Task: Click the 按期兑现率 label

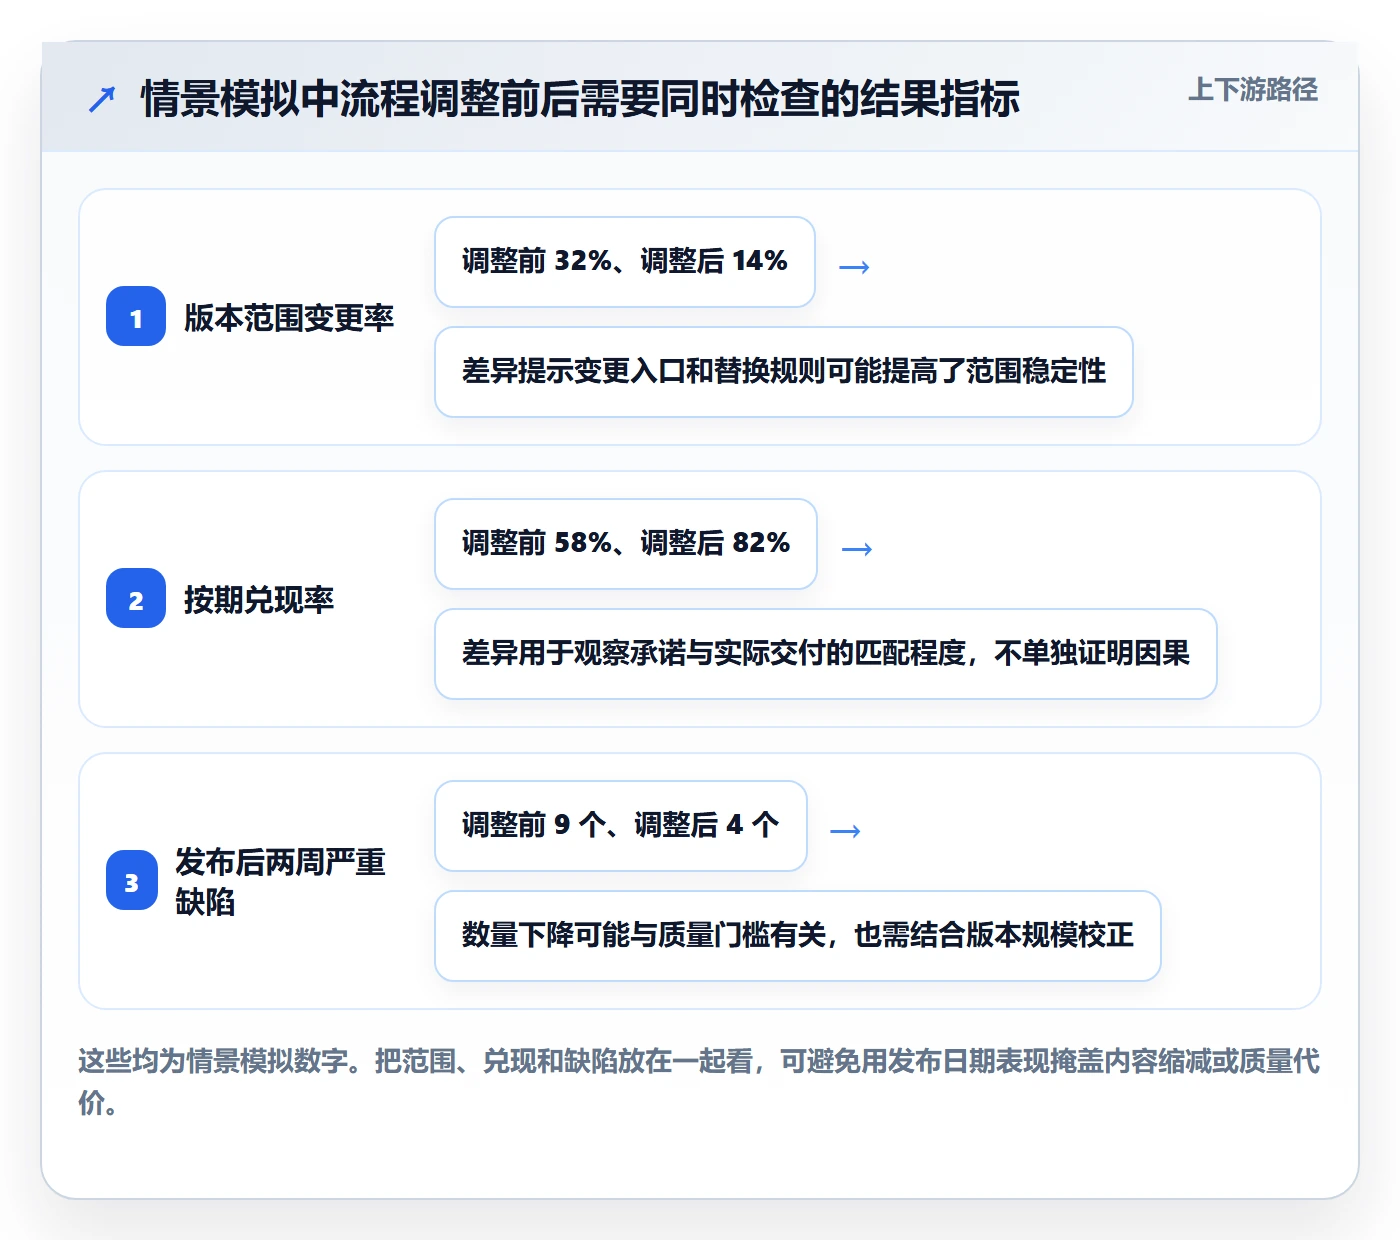Action: [x=259, y=600]
